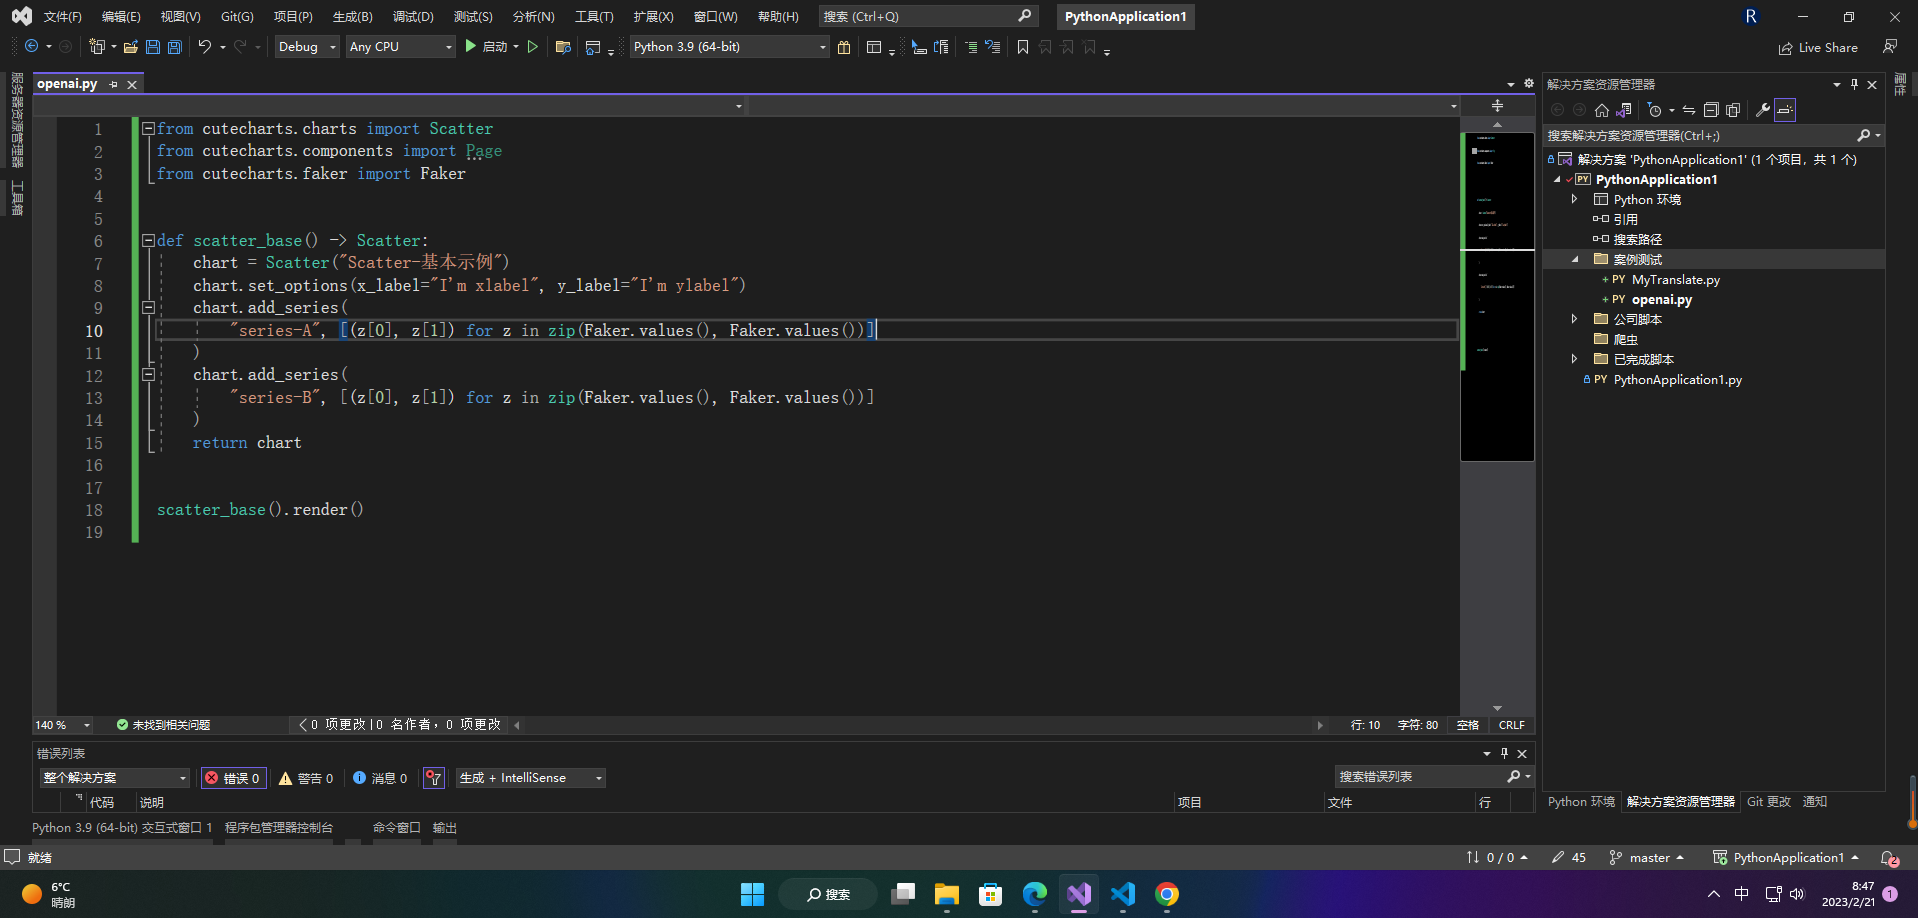
Task: Toggle the 警告 0 warnings filter
Action: click(x=306, y=778)
